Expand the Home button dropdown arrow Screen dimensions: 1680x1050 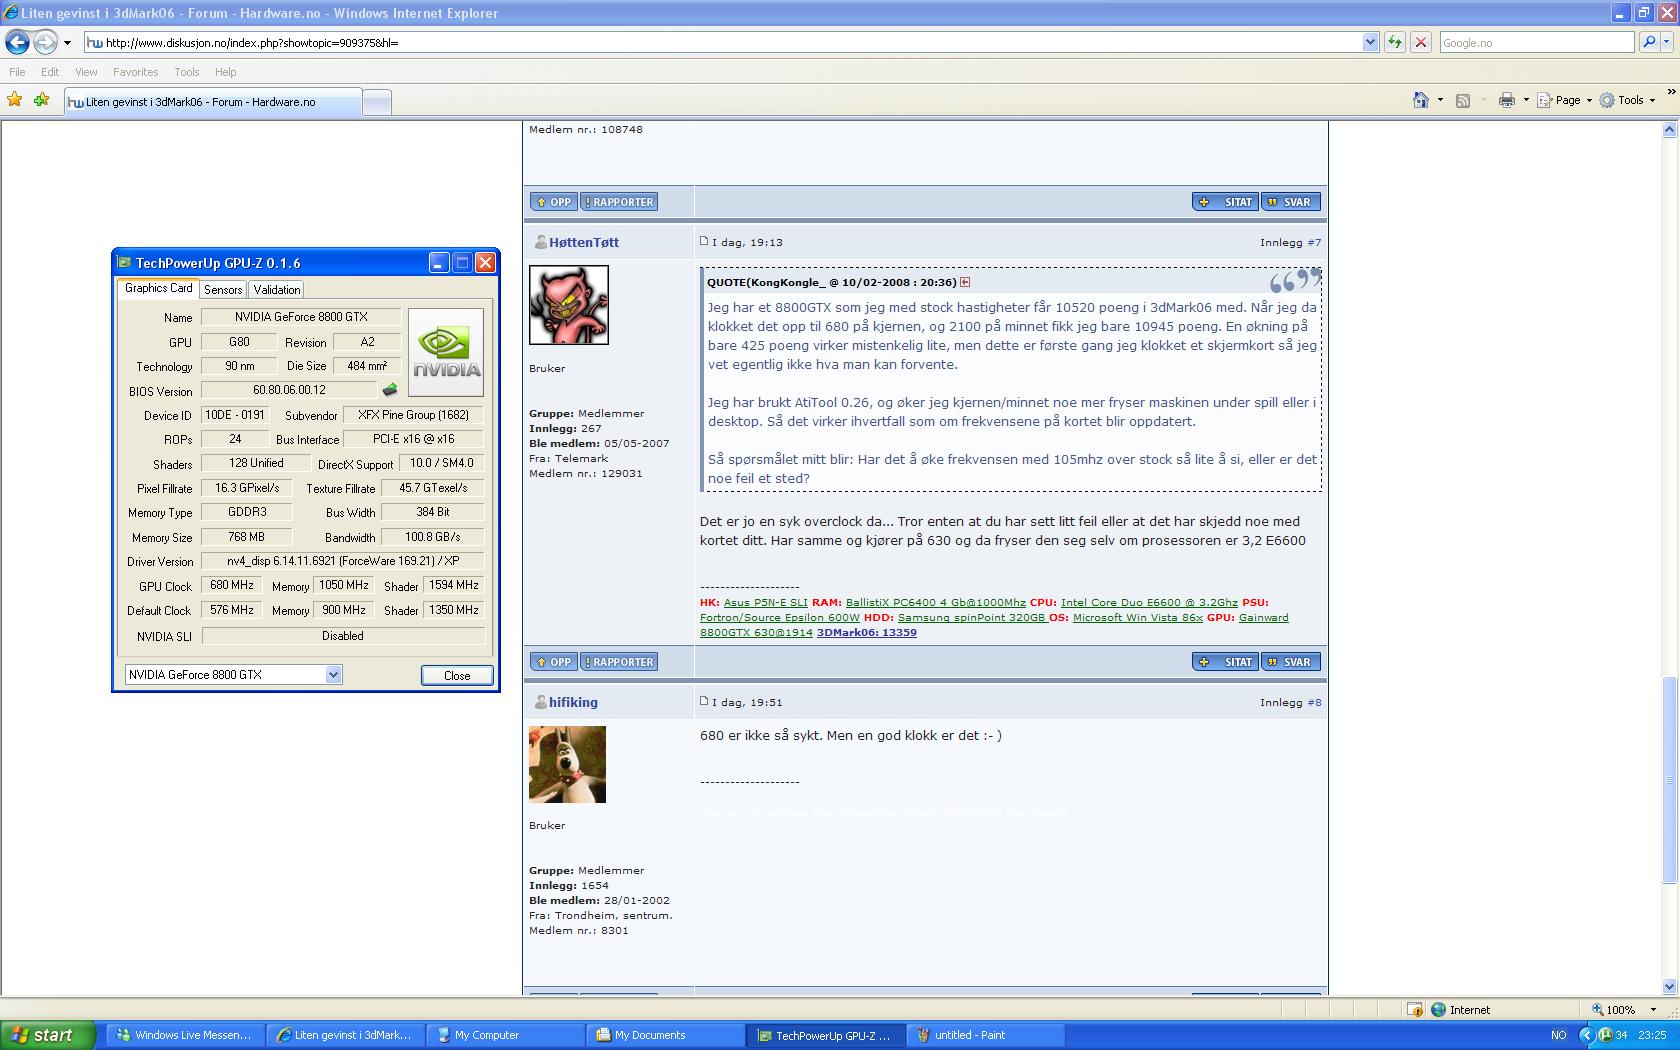click(x=1440, y=100)
